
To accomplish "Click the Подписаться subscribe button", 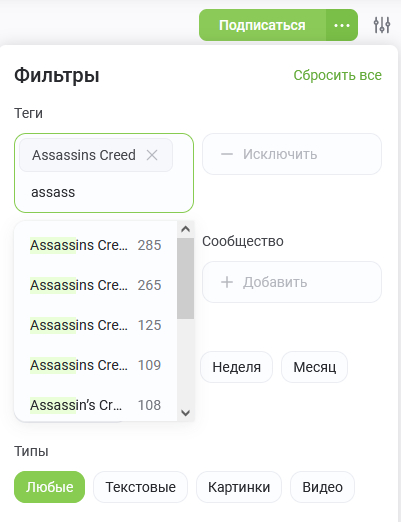I will click(262, 25).
